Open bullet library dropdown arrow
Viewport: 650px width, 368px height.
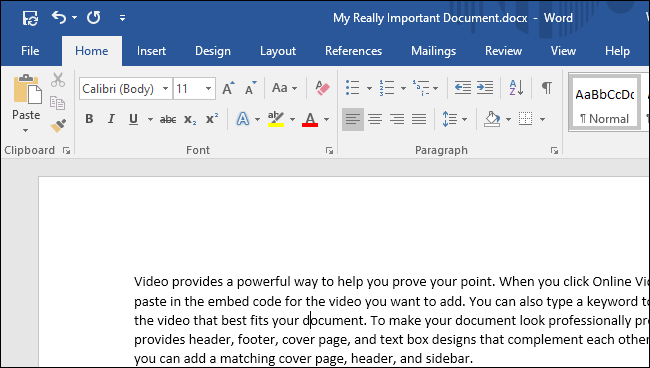(x=369, y=88)
